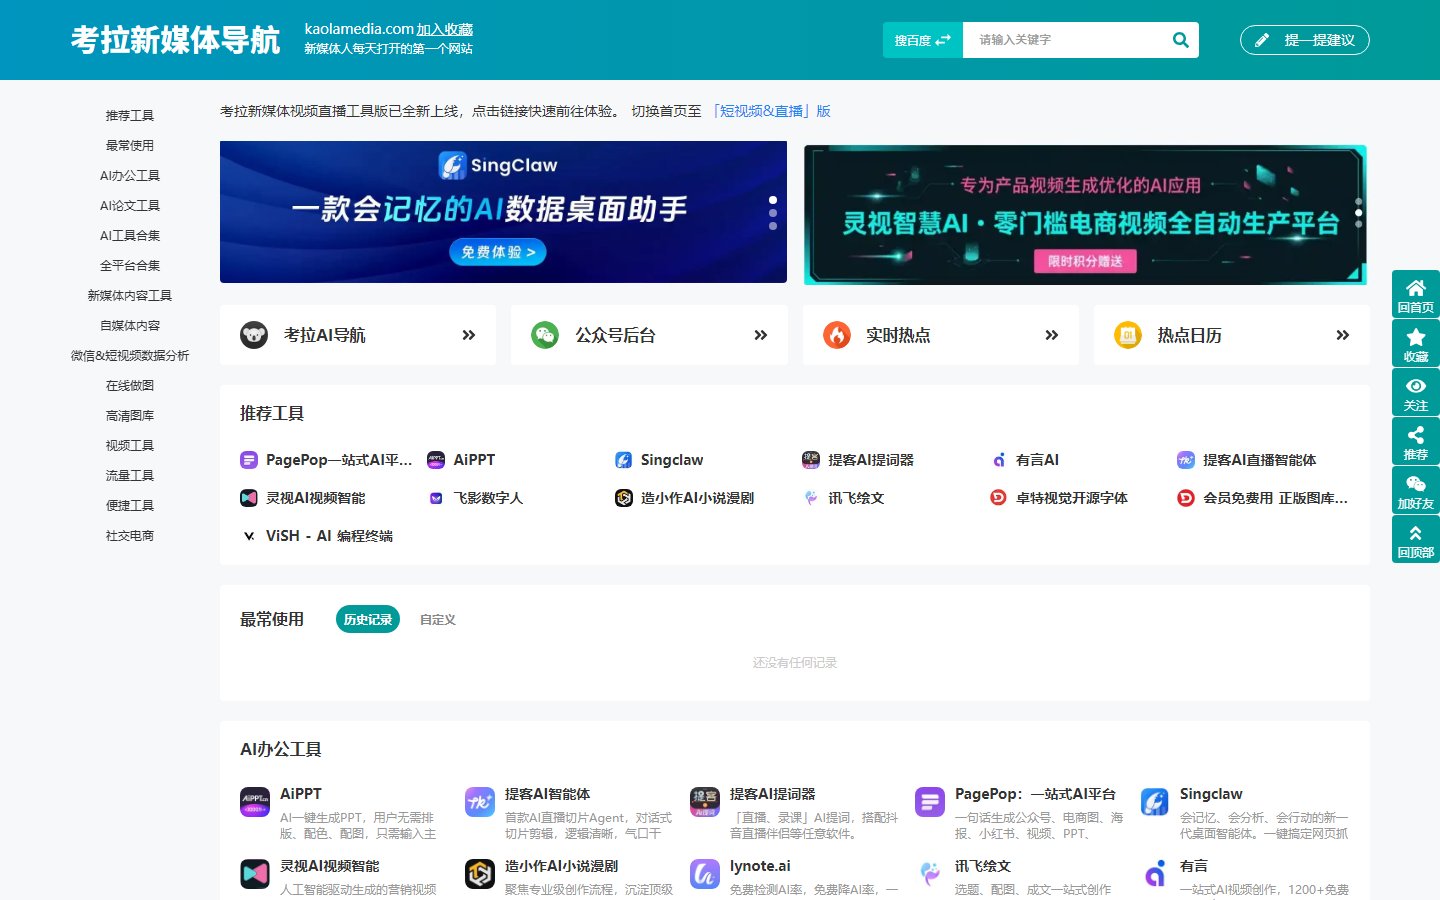Switch to the 自定义 tab
1440x900 pixels.
(438, 620)
